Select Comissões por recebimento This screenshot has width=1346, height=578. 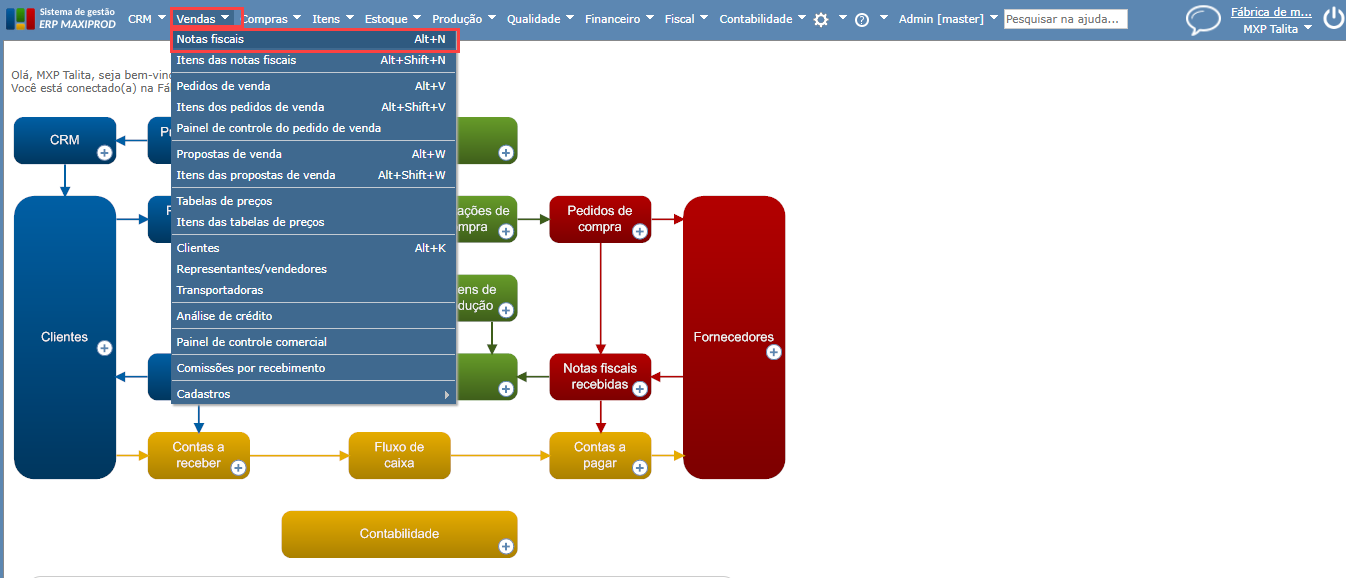(314, 368)
